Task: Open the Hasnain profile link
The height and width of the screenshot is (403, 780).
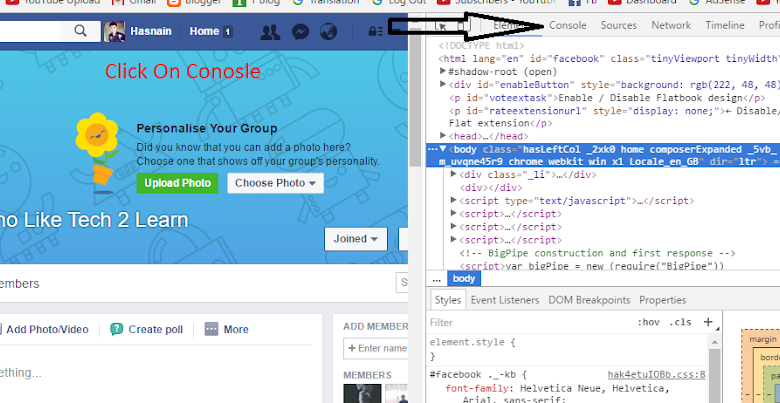Action: (151, 31)
